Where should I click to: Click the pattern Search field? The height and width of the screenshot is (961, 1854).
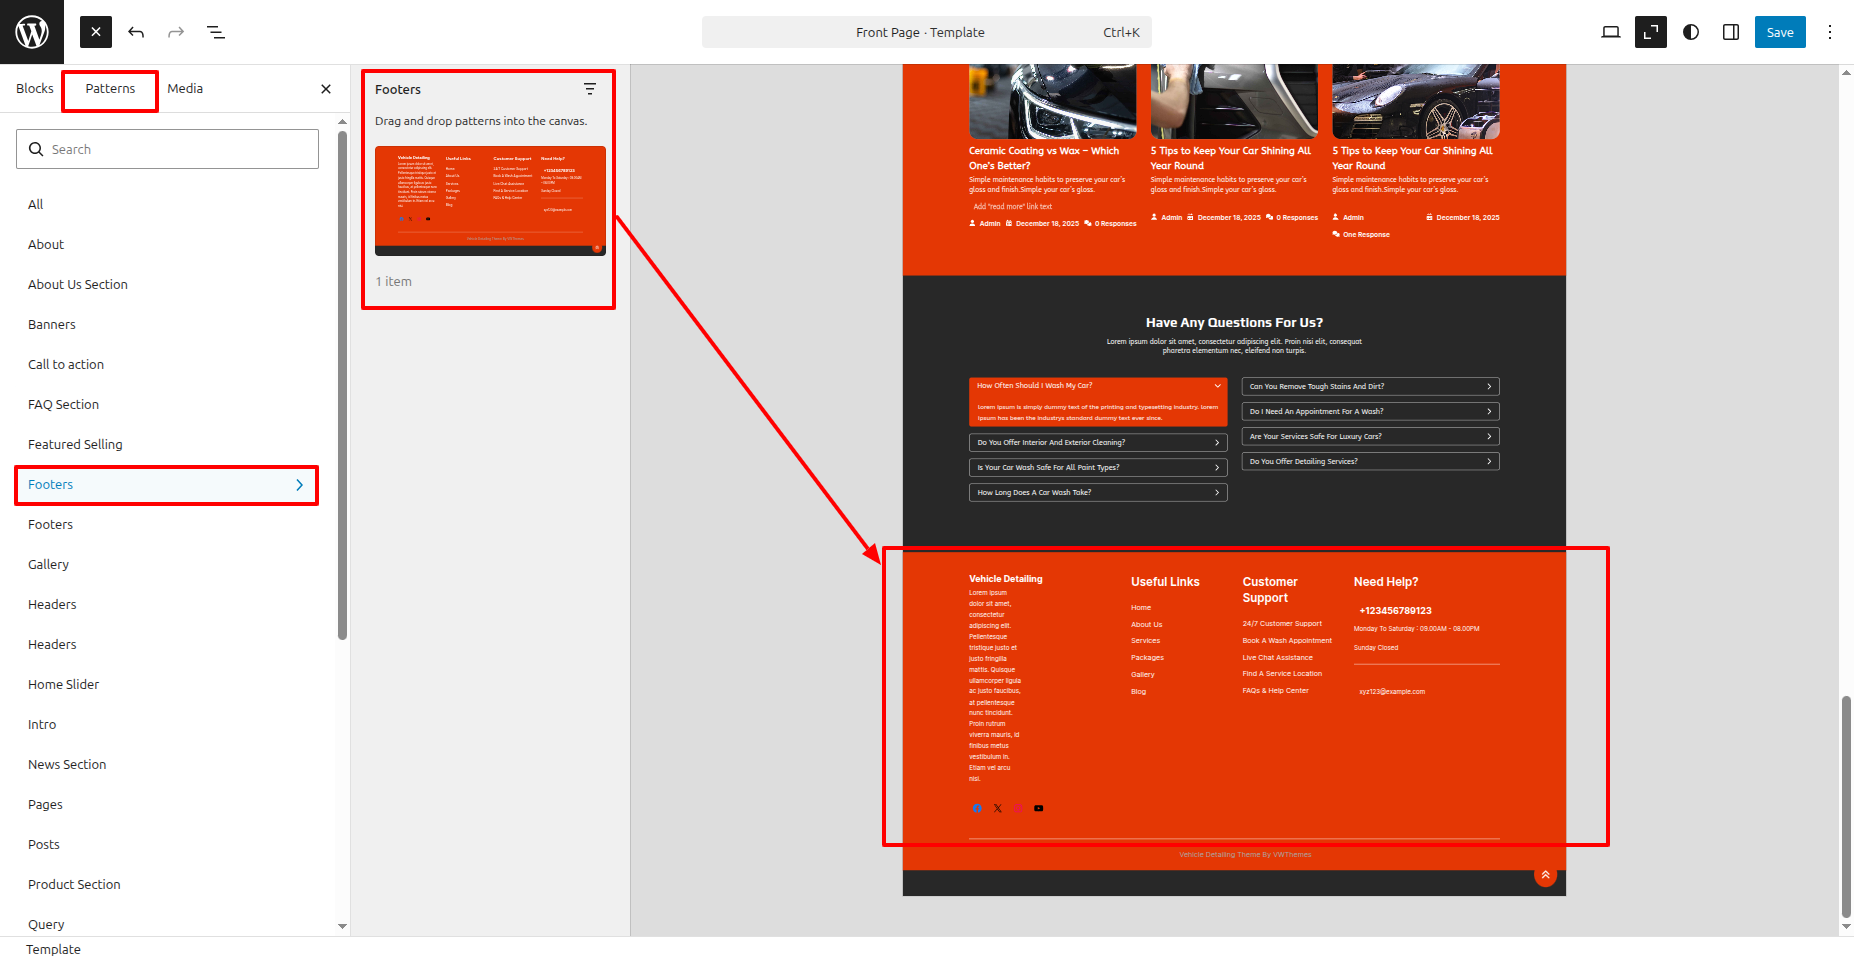tap(167, 149)
